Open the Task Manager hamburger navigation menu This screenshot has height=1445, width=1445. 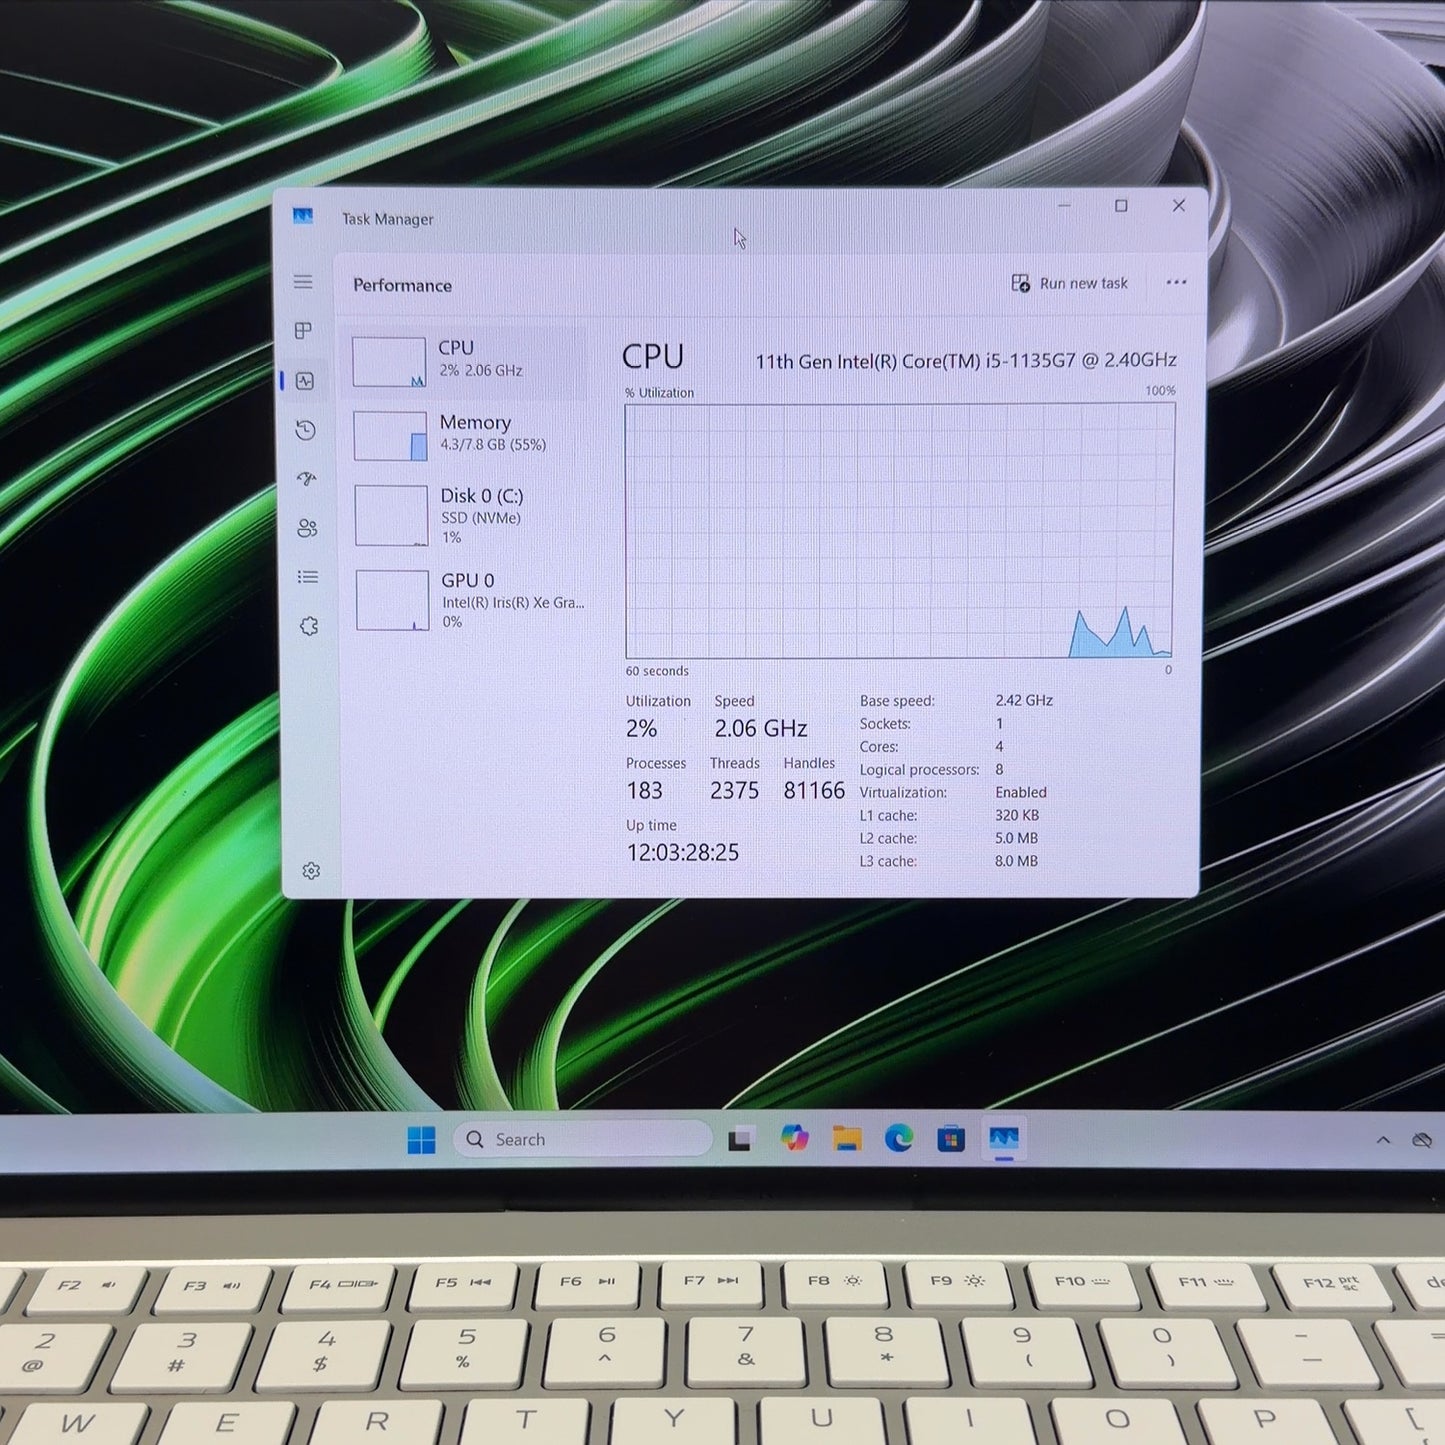(x=303, y=282)
